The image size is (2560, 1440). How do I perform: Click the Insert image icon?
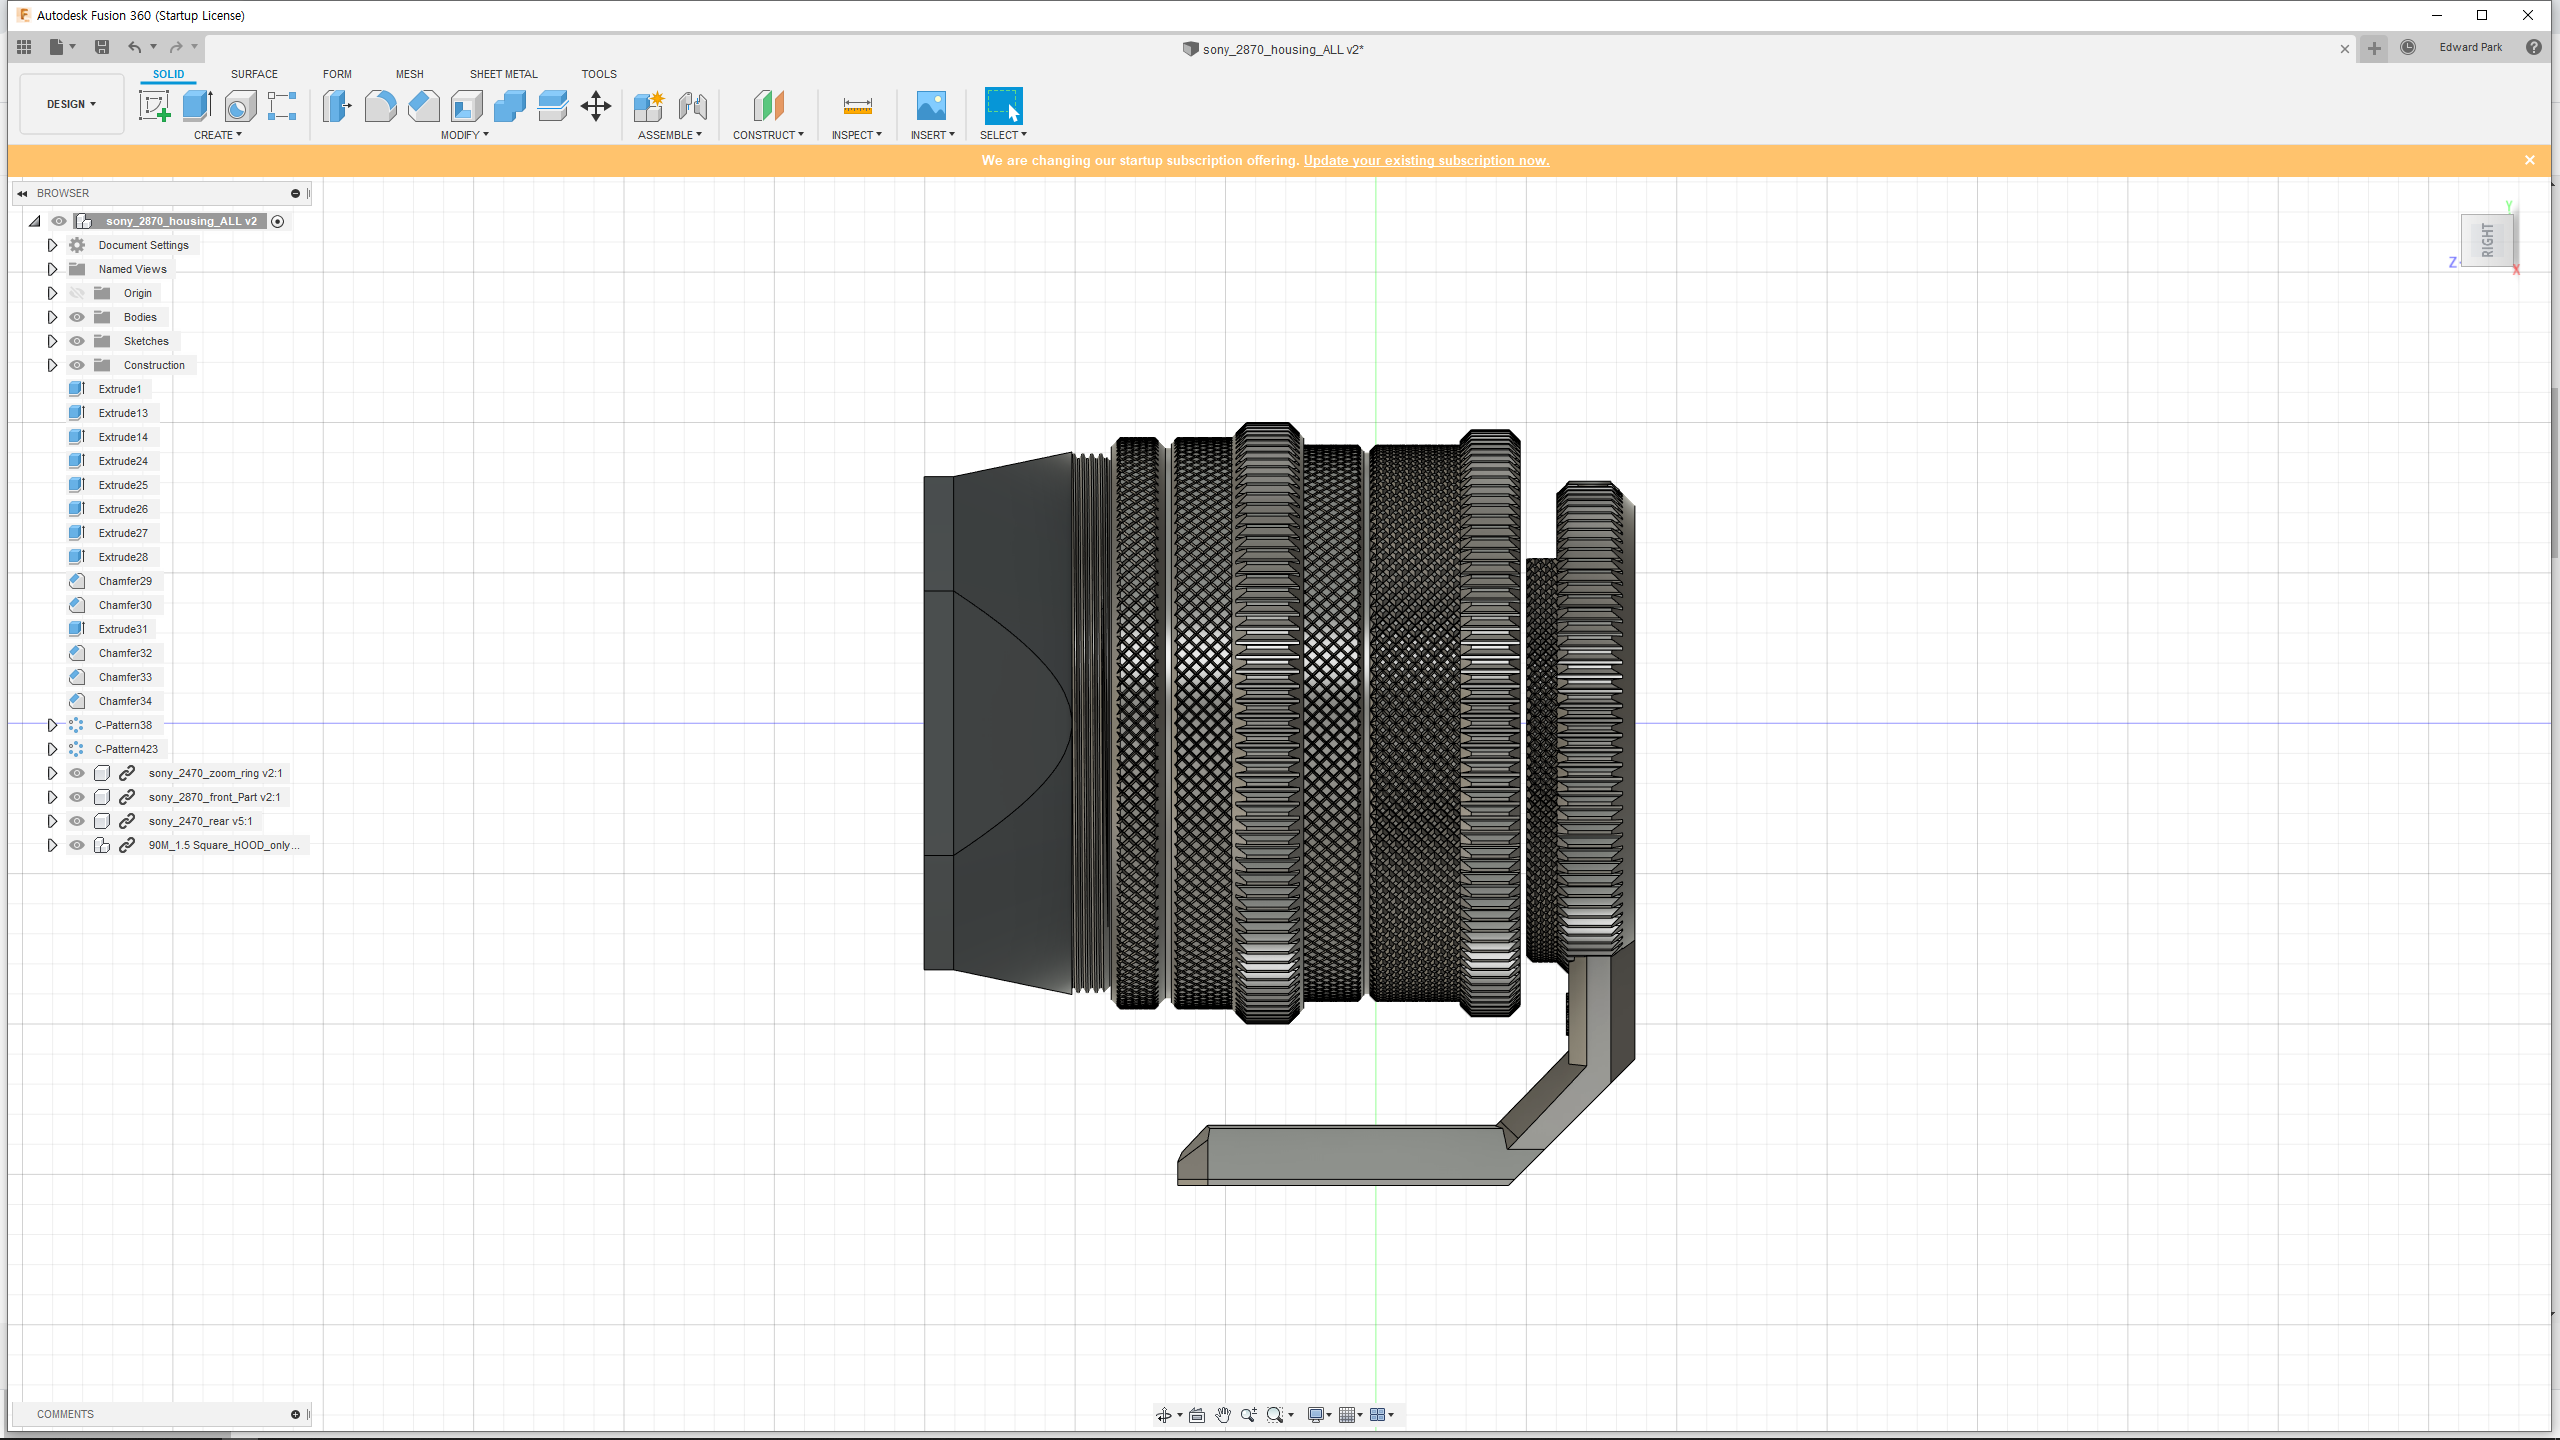click(x=930, y=105)
